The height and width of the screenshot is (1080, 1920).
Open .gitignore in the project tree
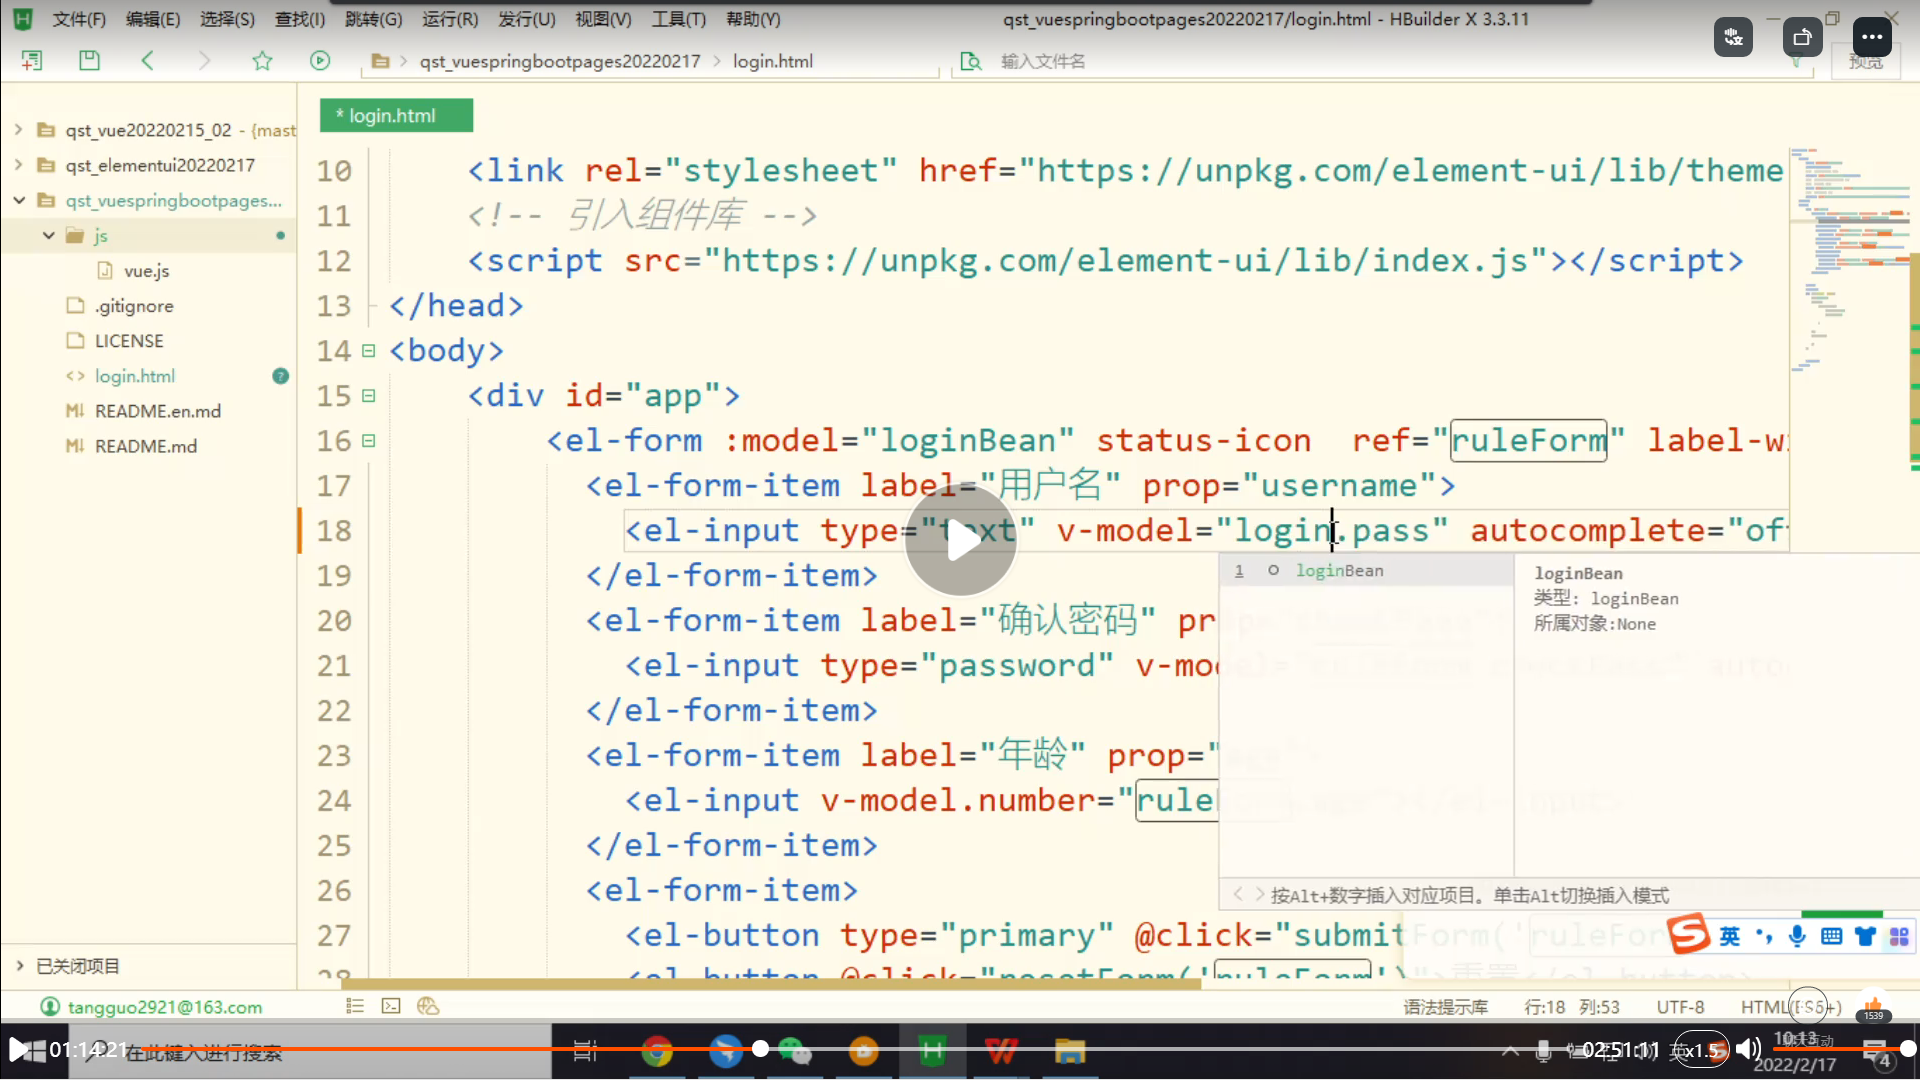click(x=134, y=306)
